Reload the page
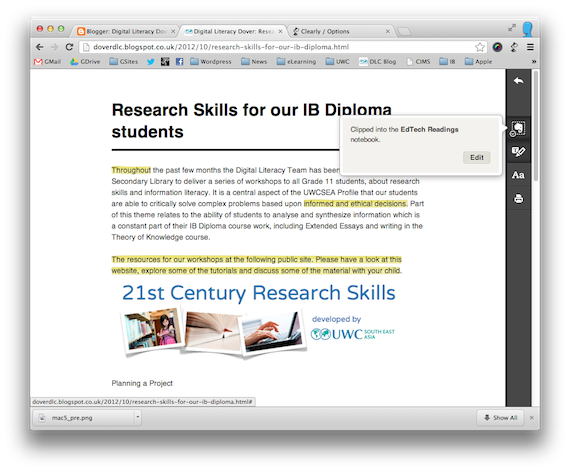The width and height of the screenshot is (570, 472). [69, 47]
